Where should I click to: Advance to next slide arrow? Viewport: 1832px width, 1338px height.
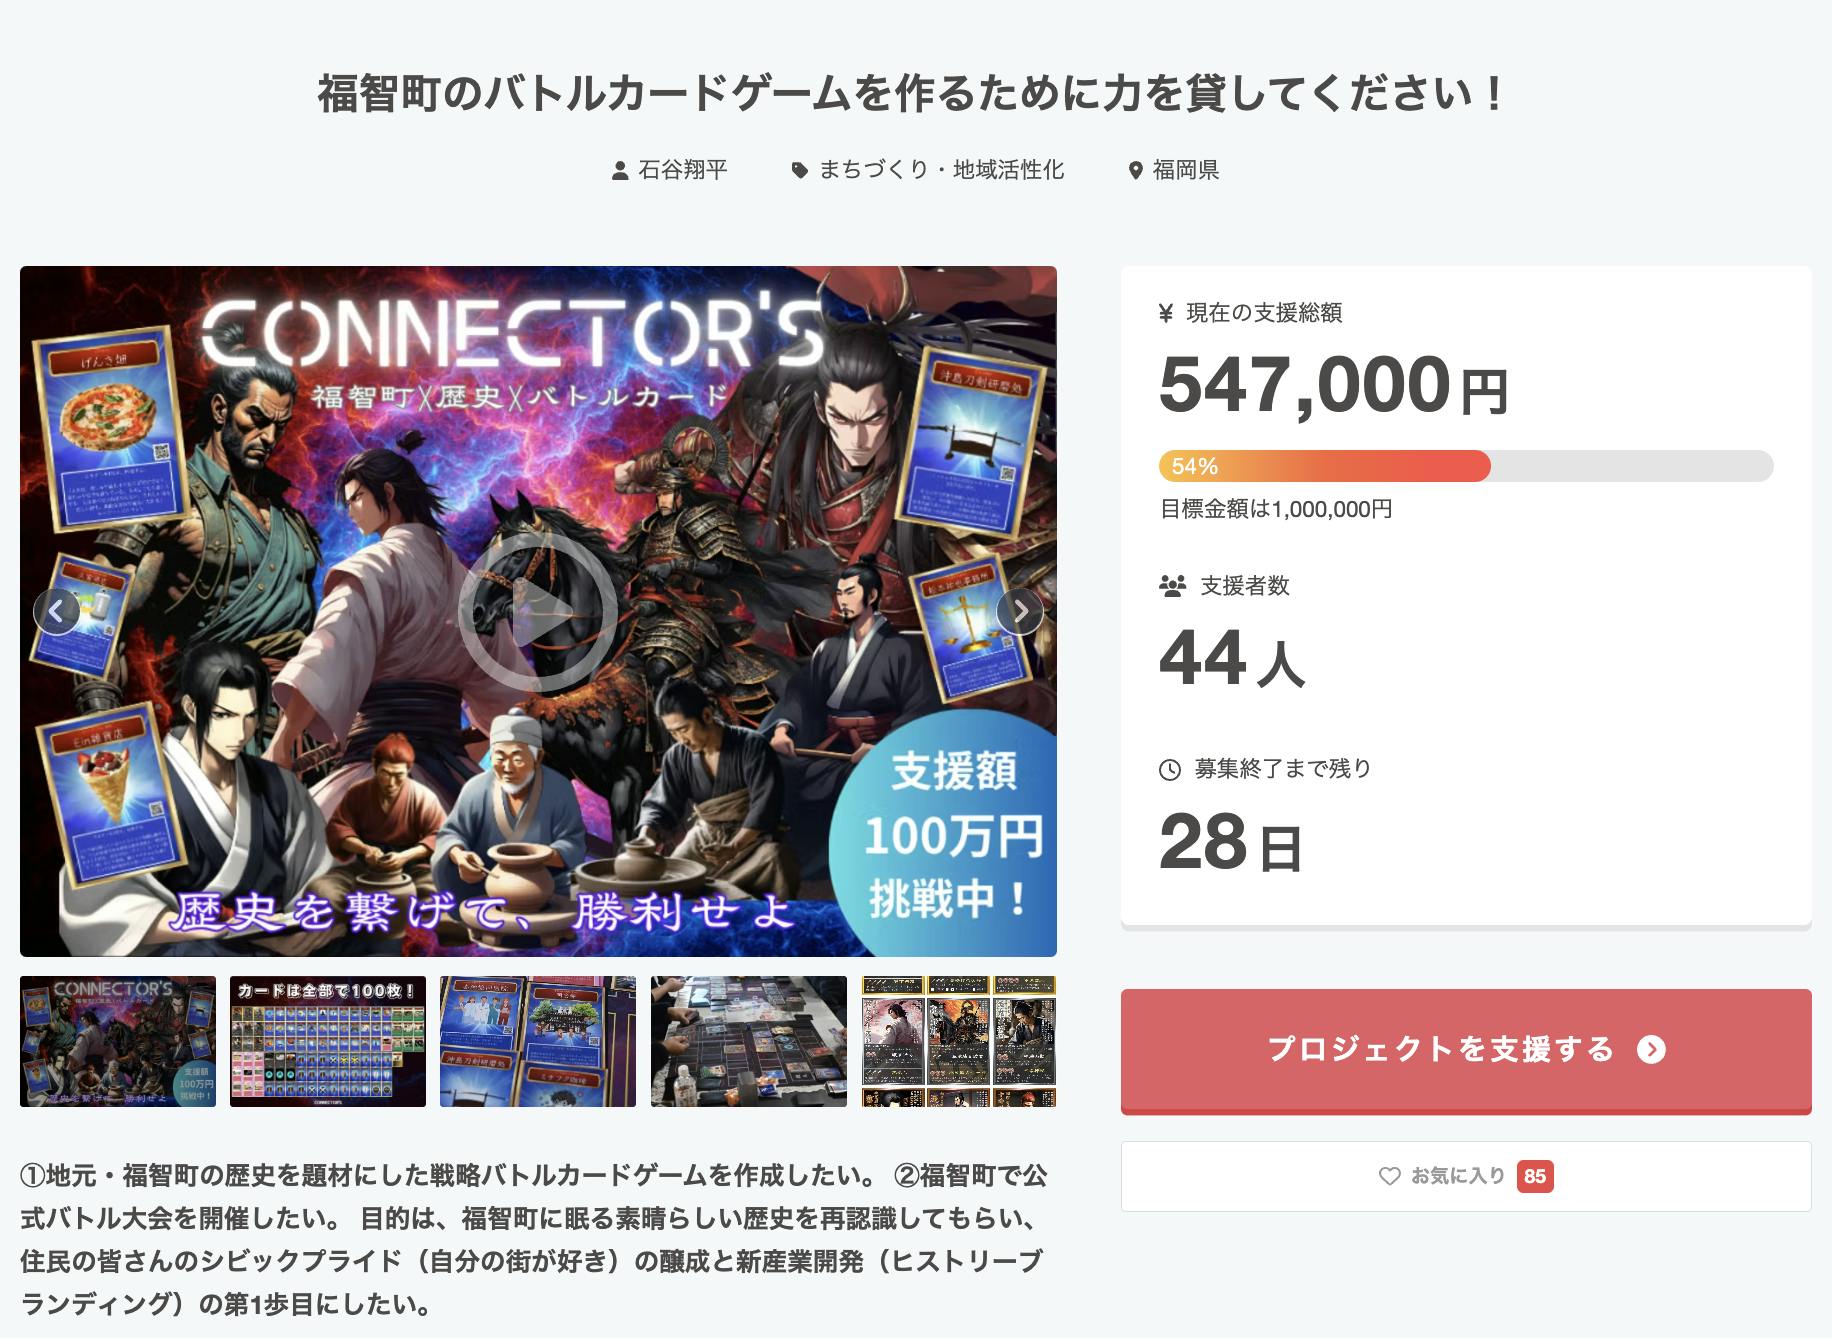pyautogui.click(x=1020, y=611)
